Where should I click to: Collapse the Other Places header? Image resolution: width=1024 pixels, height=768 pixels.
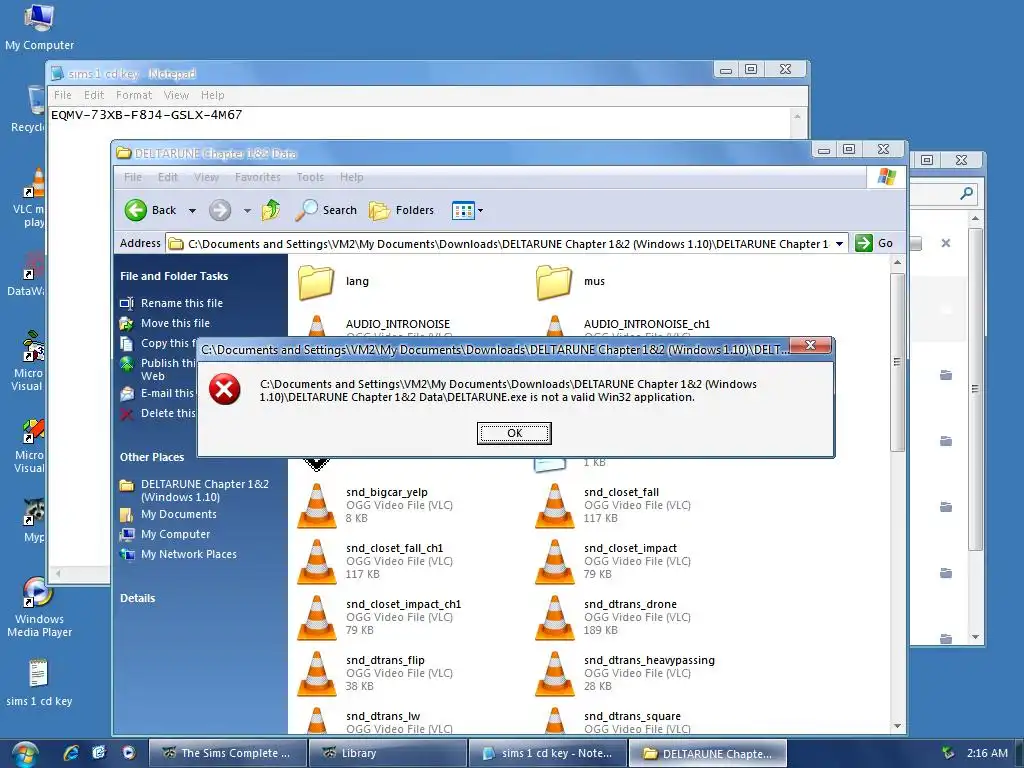(x=152, y=457)
